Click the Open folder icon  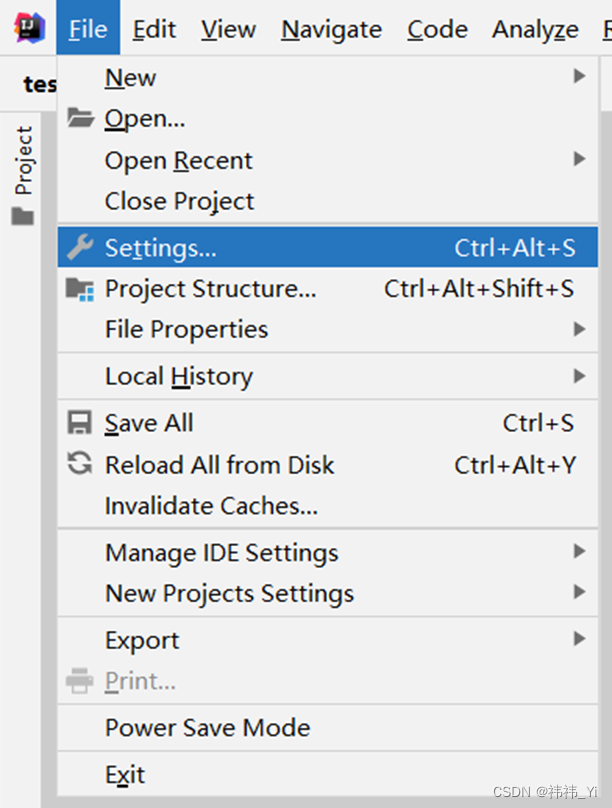click(80, 119)
